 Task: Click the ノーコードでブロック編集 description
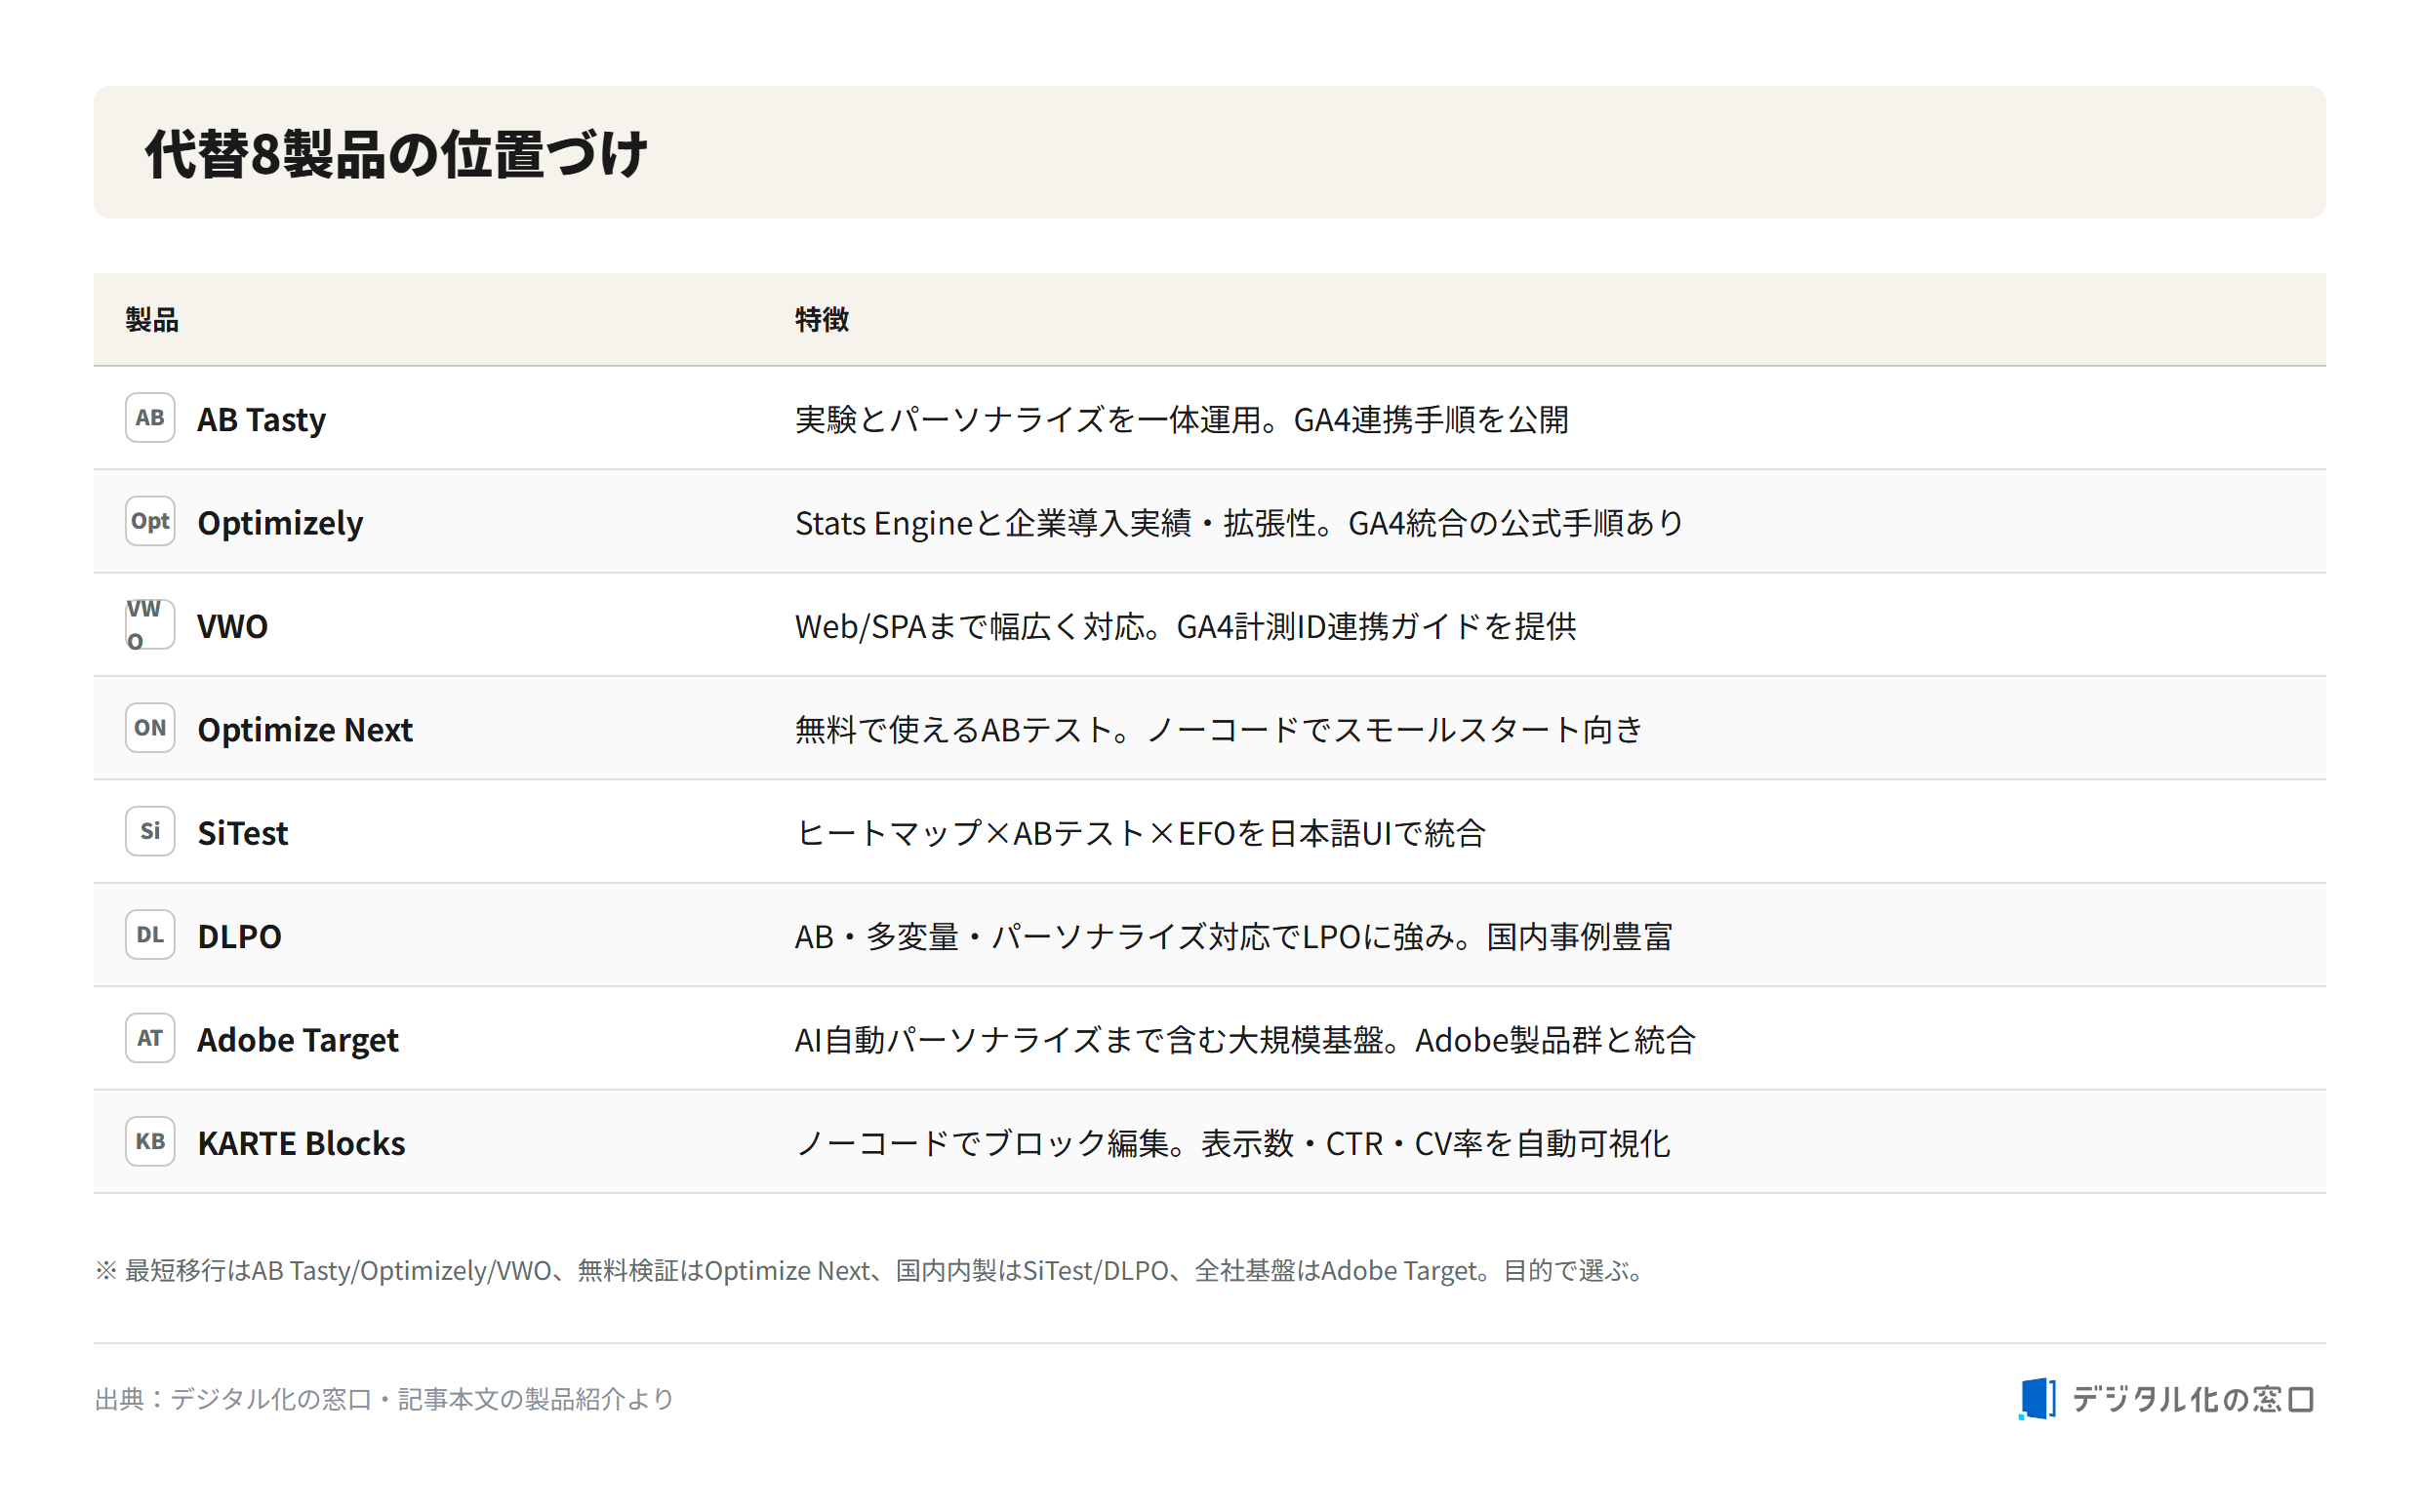1232,1143
